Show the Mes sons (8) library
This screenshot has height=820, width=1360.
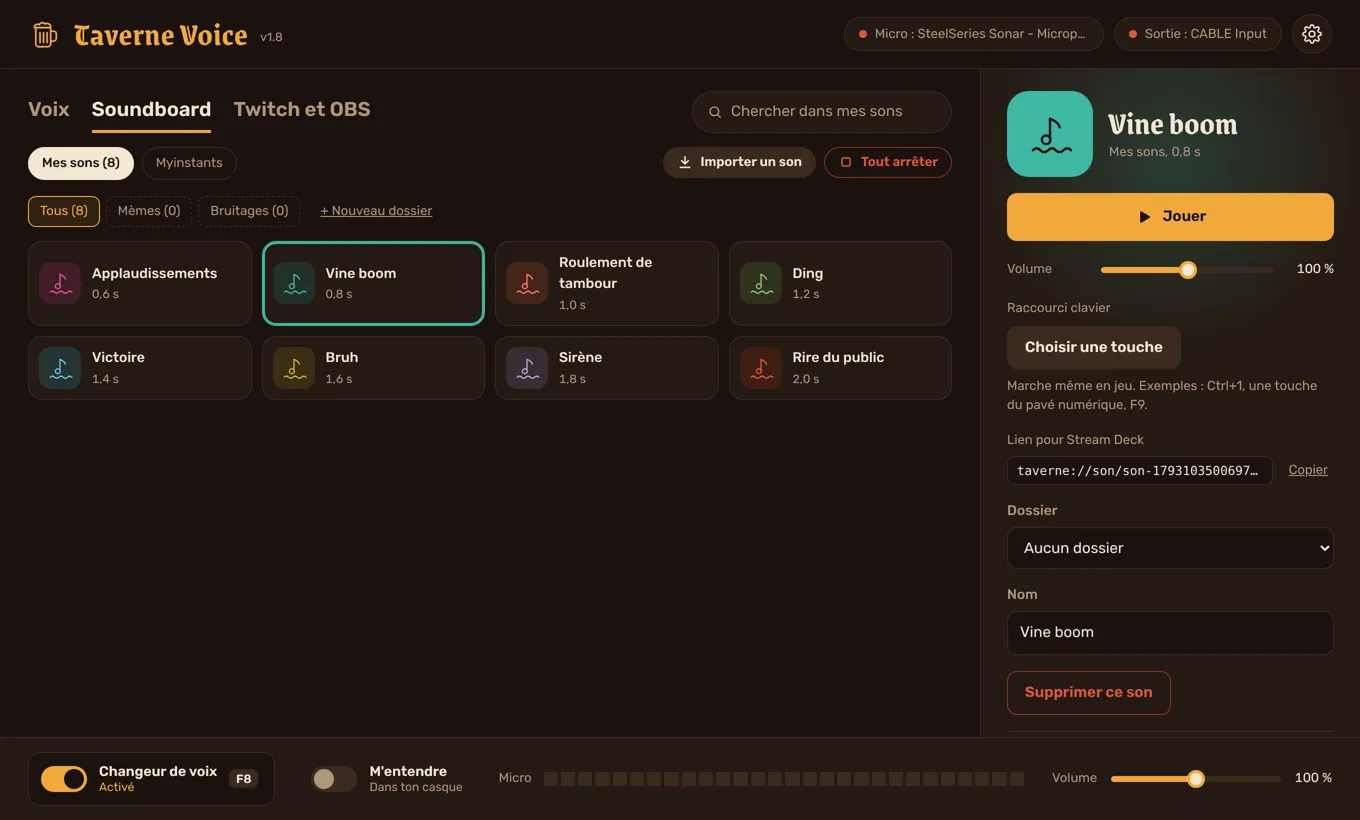[81, 163]
